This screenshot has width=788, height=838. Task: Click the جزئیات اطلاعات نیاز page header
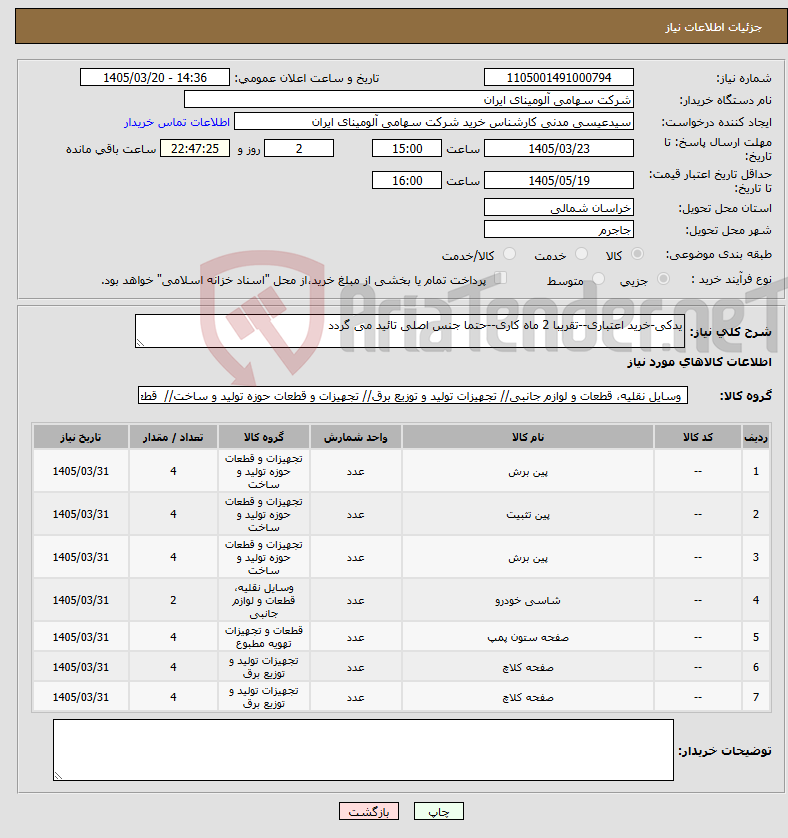(x=713, y=27)
